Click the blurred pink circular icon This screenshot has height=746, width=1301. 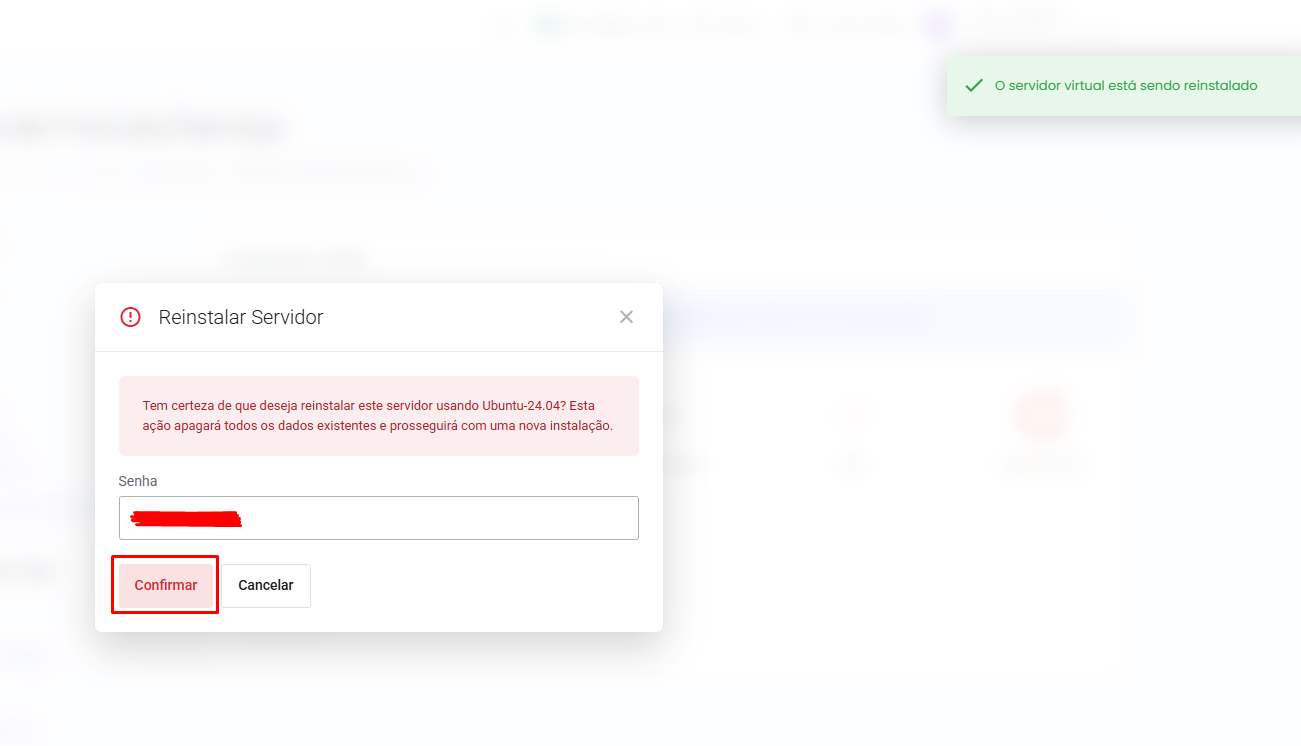(853, 413)
